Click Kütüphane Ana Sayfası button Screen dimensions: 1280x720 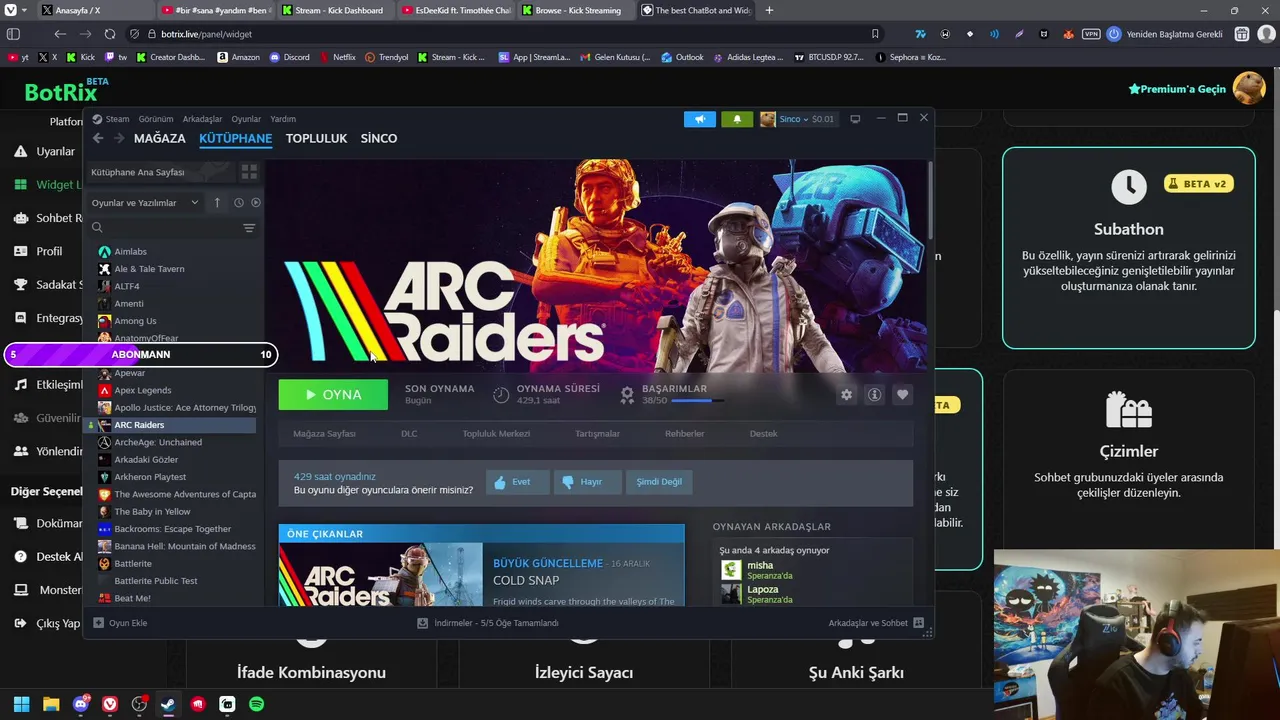click(x=160, y=172)
